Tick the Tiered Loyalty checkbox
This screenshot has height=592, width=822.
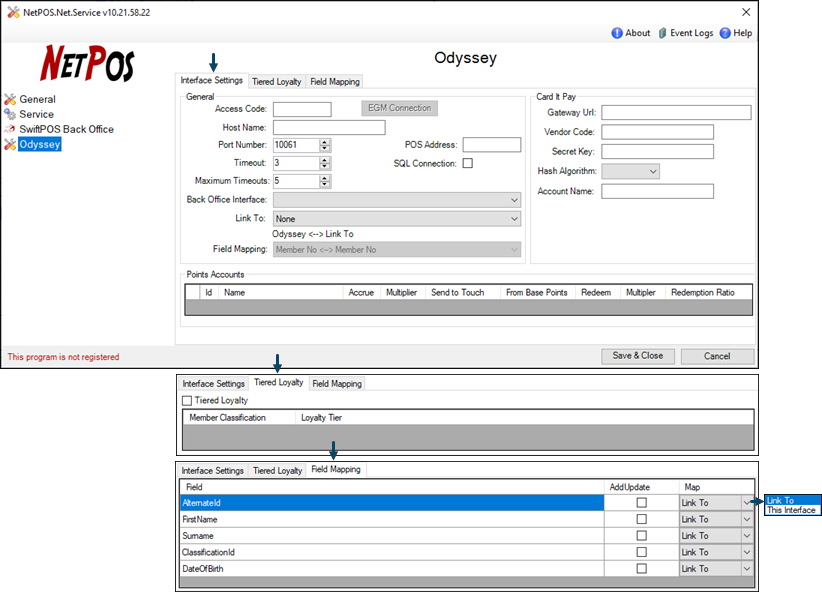187,401
